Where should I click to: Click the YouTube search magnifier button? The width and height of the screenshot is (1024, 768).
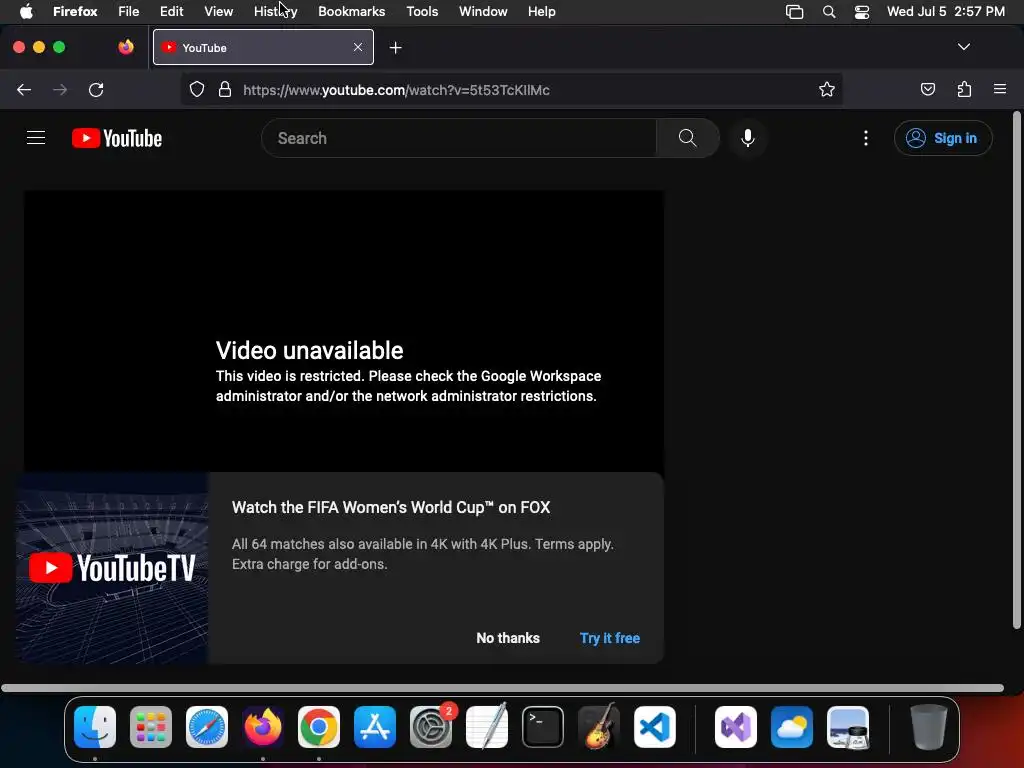tap(688, 138)
